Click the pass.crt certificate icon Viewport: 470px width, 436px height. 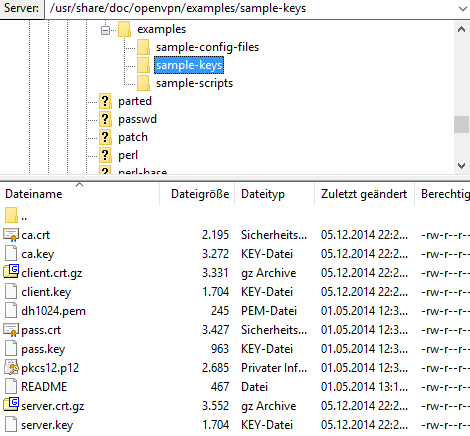(x=11, y=330)
